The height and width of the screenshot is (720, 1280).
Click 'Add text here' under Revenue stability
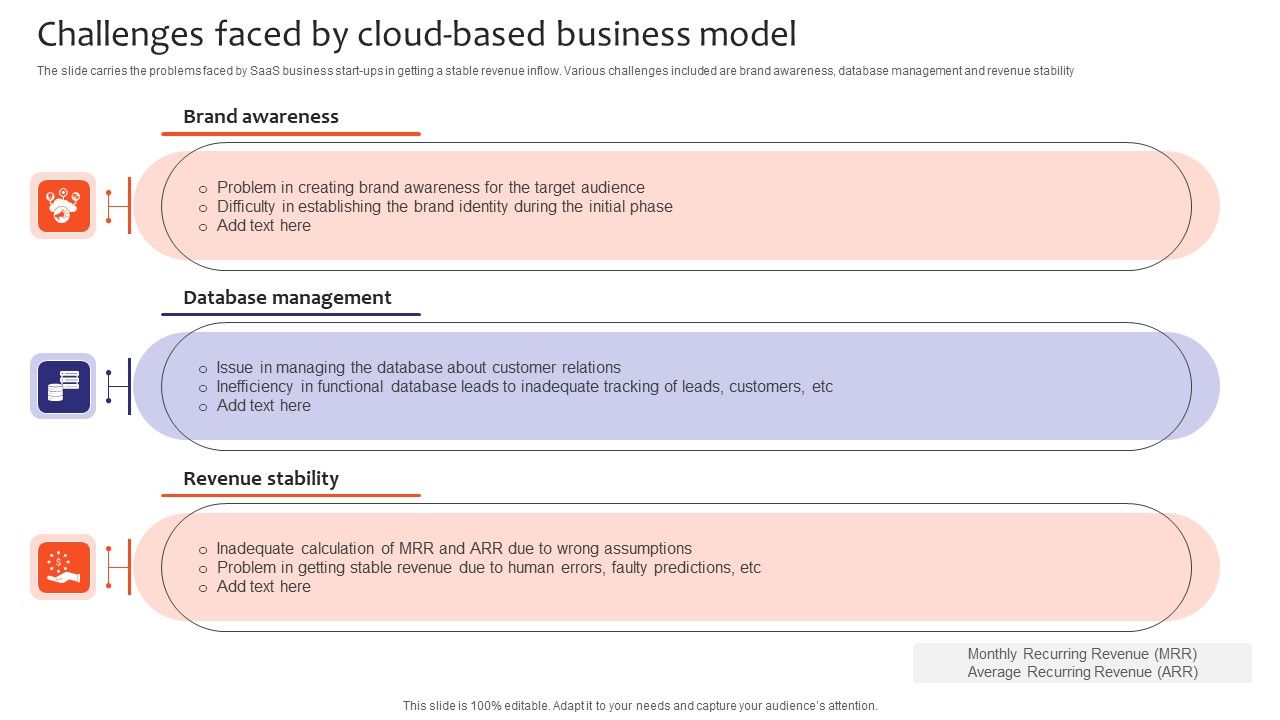pyautogui.click(x=263, y=587)
